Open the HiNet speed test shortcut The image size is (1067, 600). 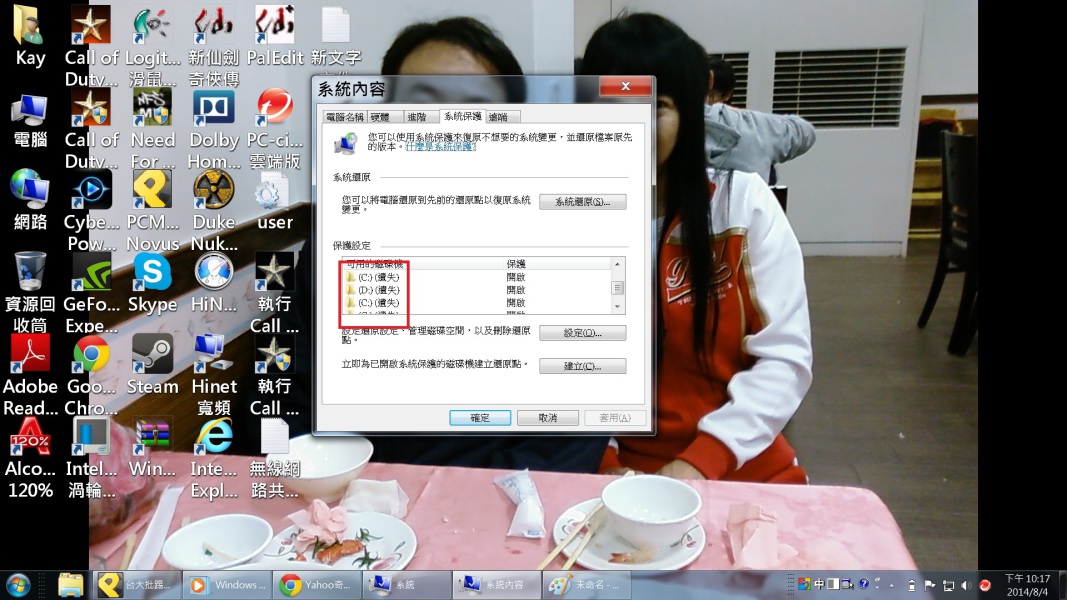tap(214, 284)
